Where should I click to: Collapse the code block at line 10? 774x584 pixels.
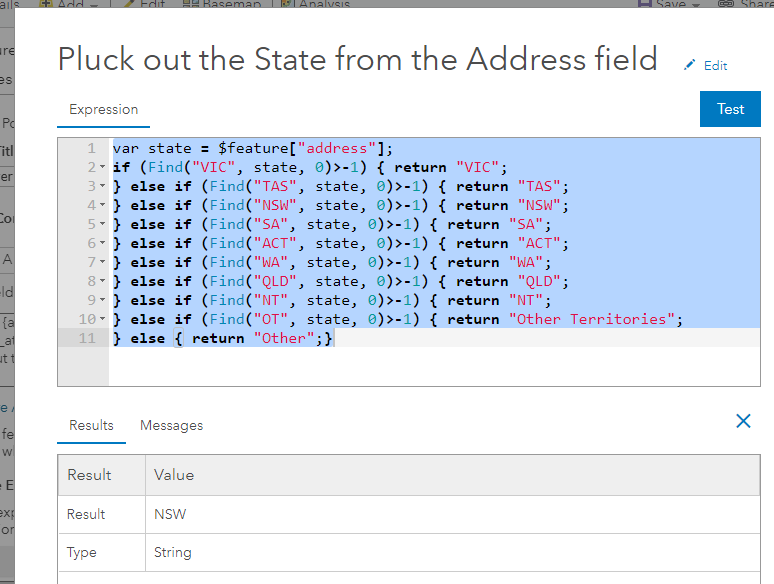(103, 320)
